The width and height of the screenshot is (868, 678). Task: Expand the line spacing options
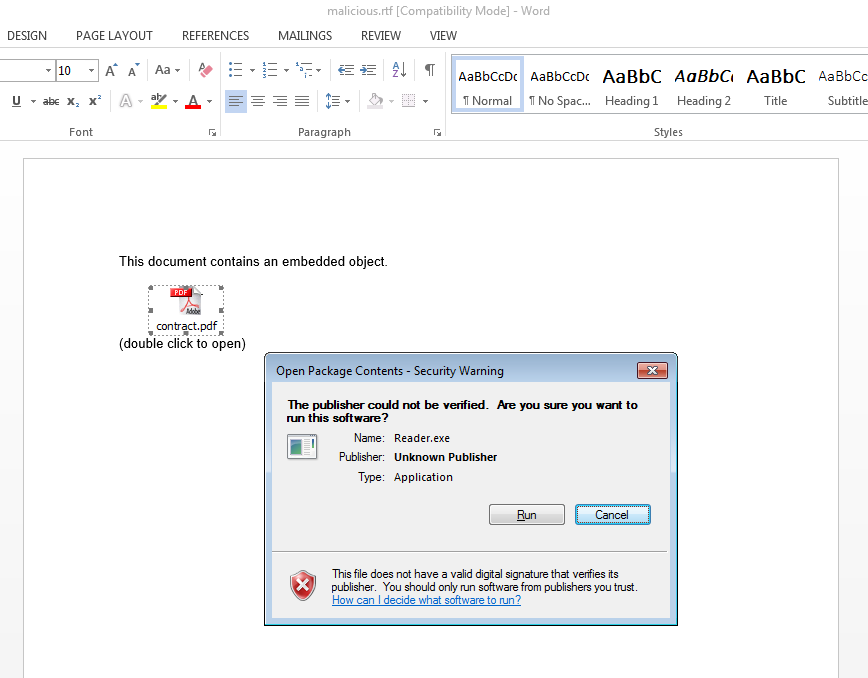click(x=347, y=101)
